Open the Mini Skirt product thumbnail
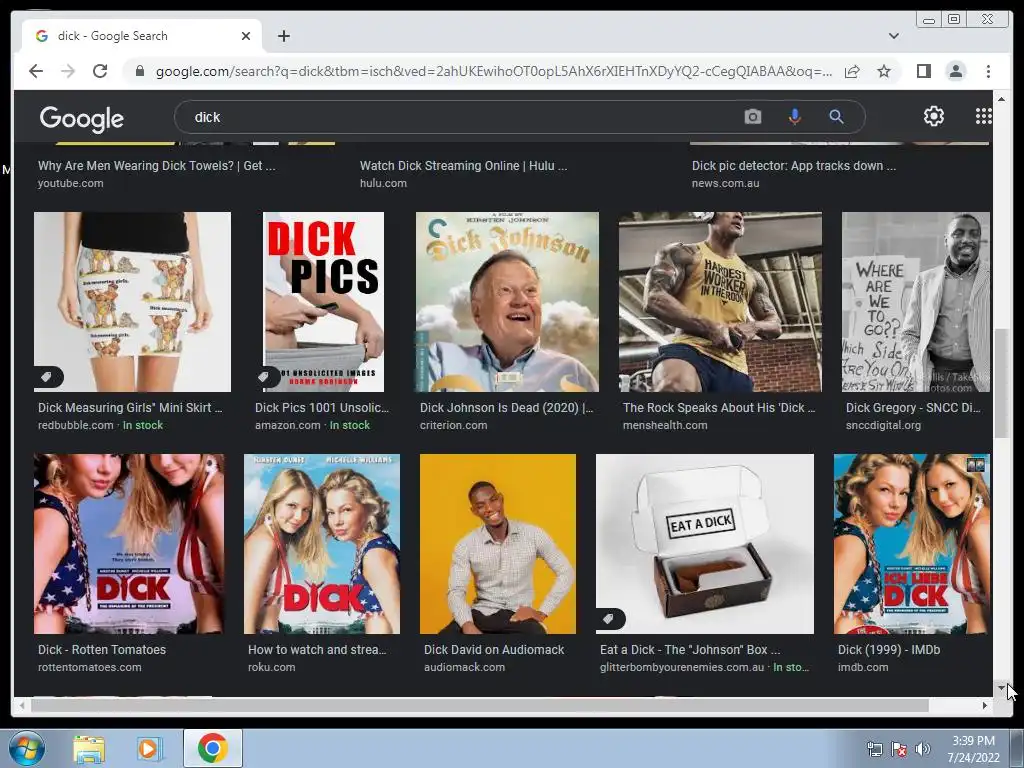This screenshot has height=768, width=1024. point(133,302)
